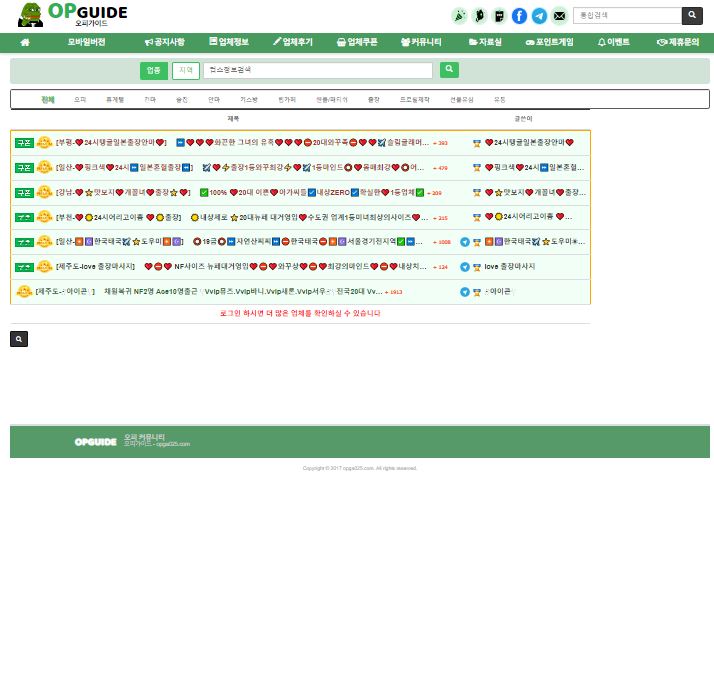Viewport: 714px width, 686px height.
Task: Click the red login notice text
Action: (300, 313)
